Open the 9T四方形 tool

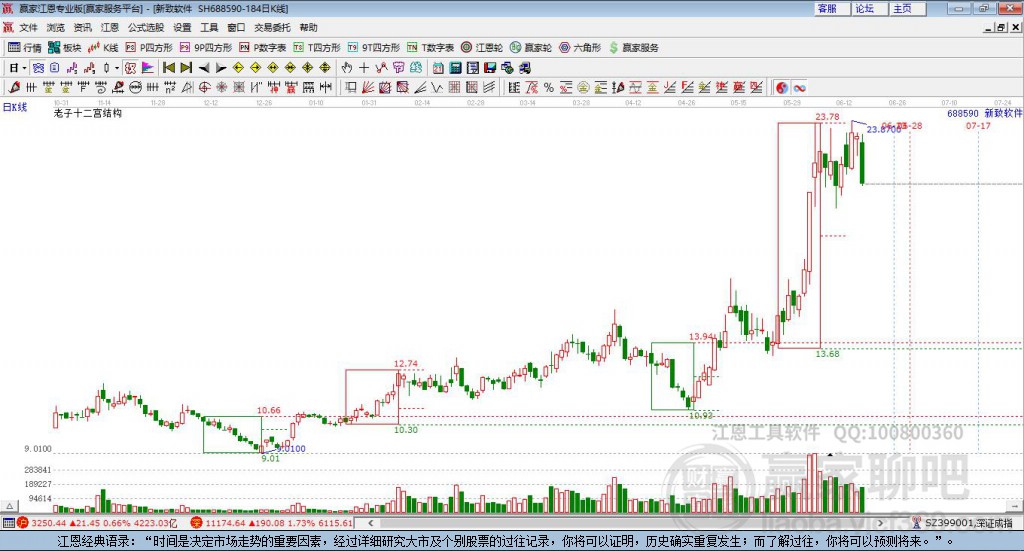374,48
